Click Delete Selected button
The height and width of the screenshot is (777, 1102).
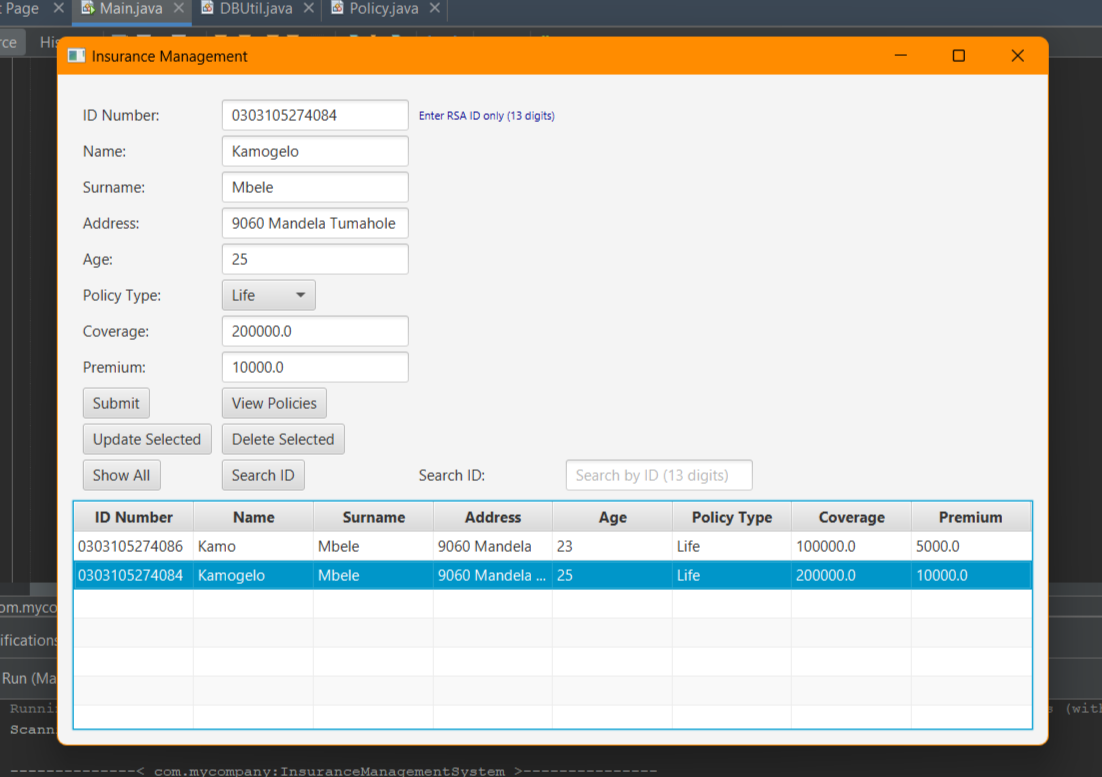283,439
